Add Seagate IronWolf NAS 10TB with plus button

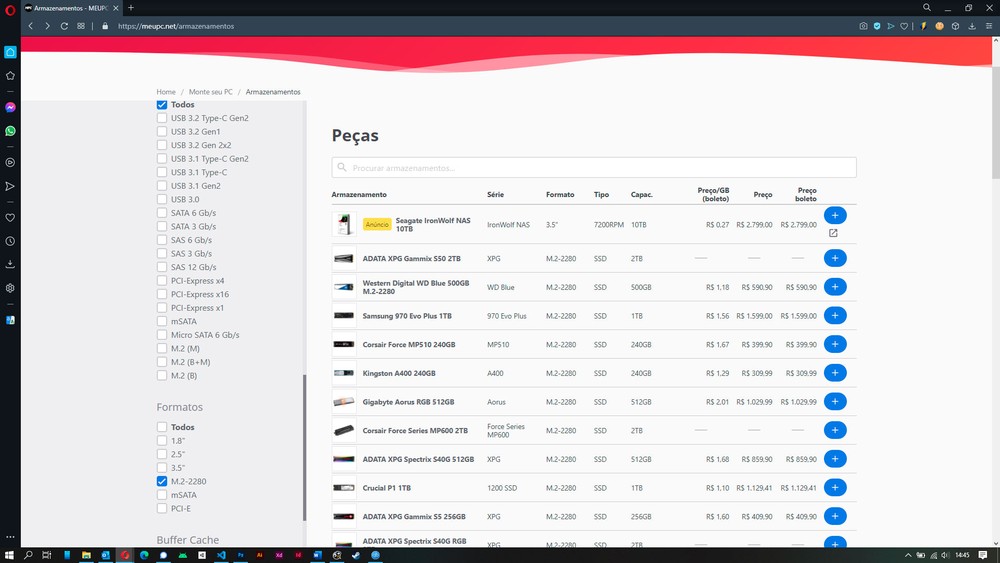point(835,216)
